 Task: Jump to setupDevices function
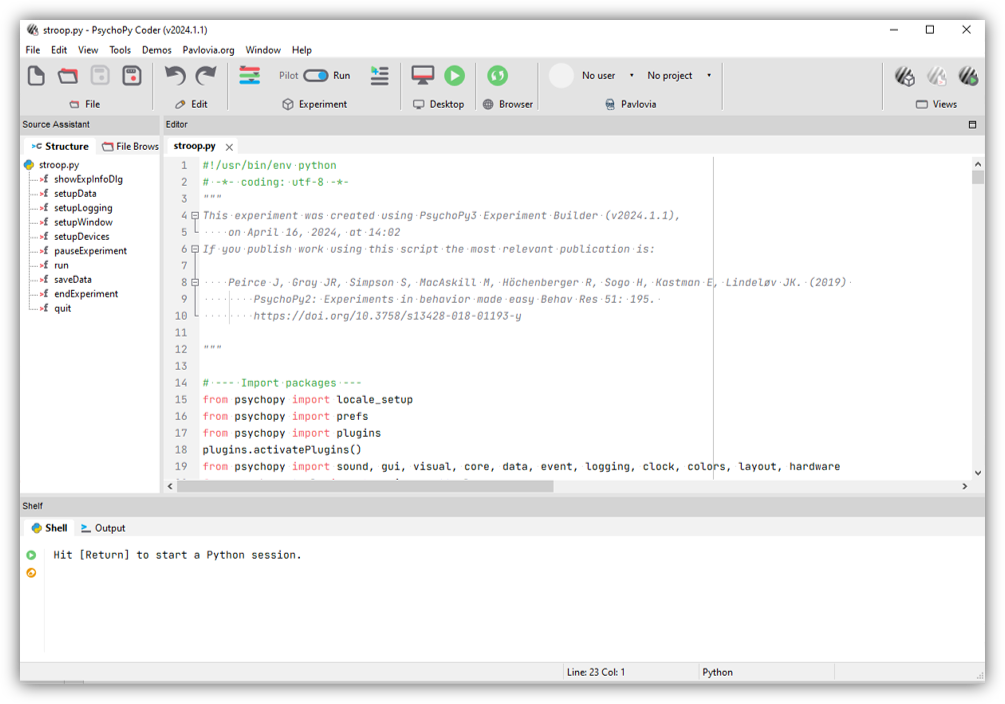(x=81, y=236)
